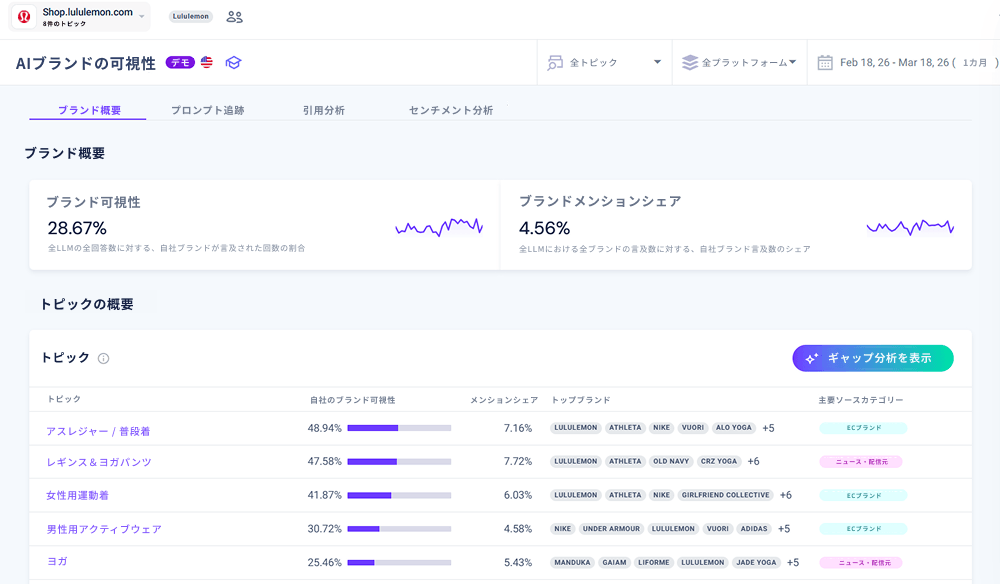Click the topic chat bubble icon
This screenshot has width=1000, height=584.
coord(555,62)
